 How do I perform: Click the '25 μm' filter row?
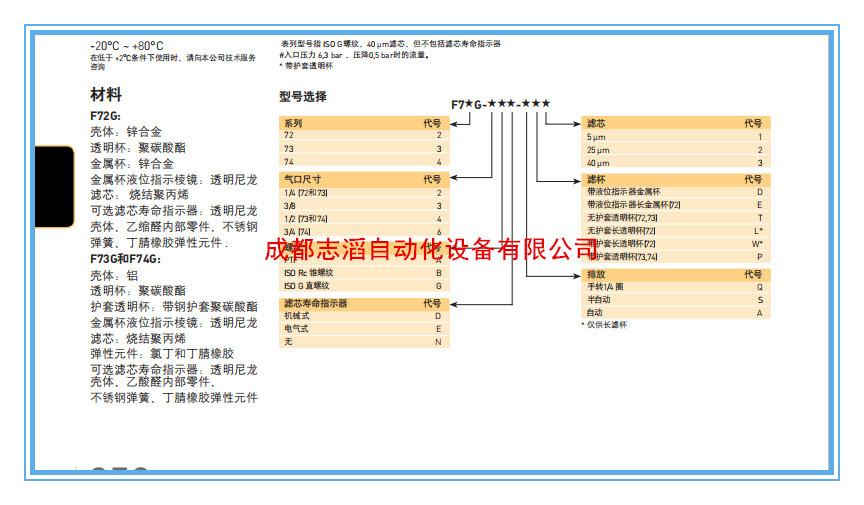676,149
